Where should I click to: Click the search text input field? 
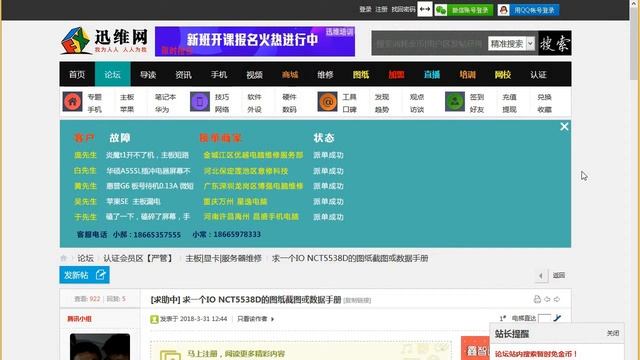tap(429, 43)
